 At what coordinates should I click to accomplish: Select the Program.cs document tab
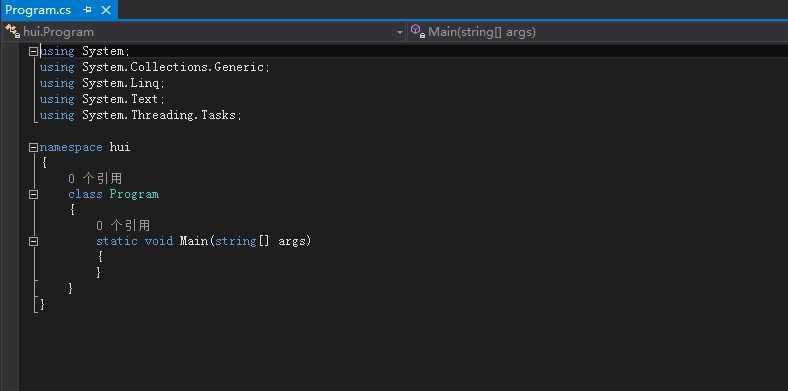click(x=38, y=10)
